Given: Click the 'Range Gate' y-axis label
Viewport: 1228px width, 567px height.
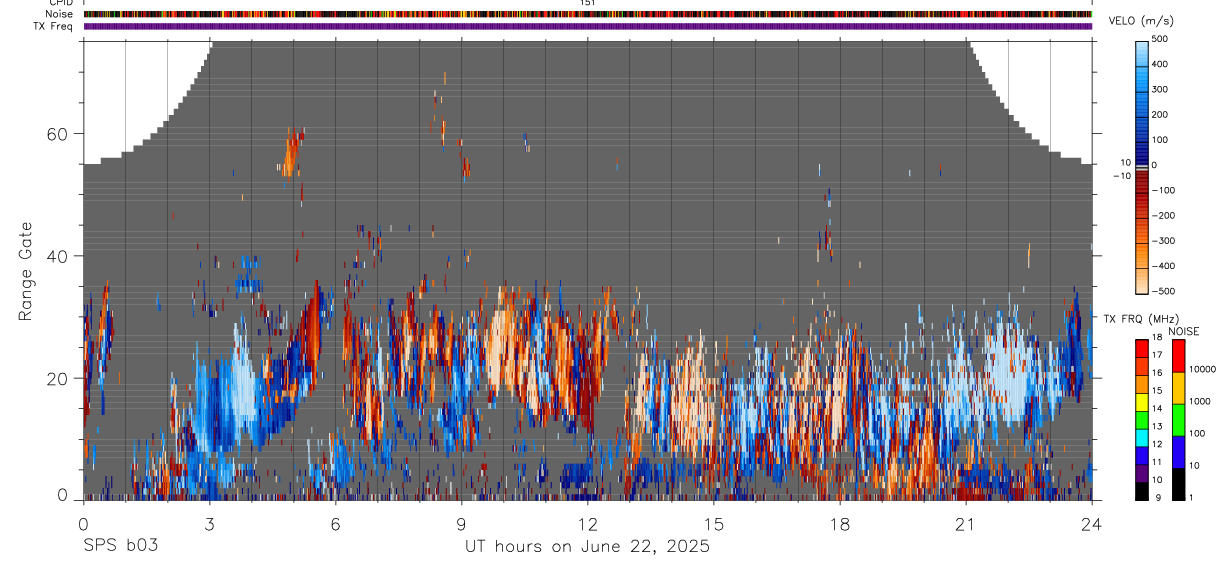Looking at the screenshot, I should point(26,273).
